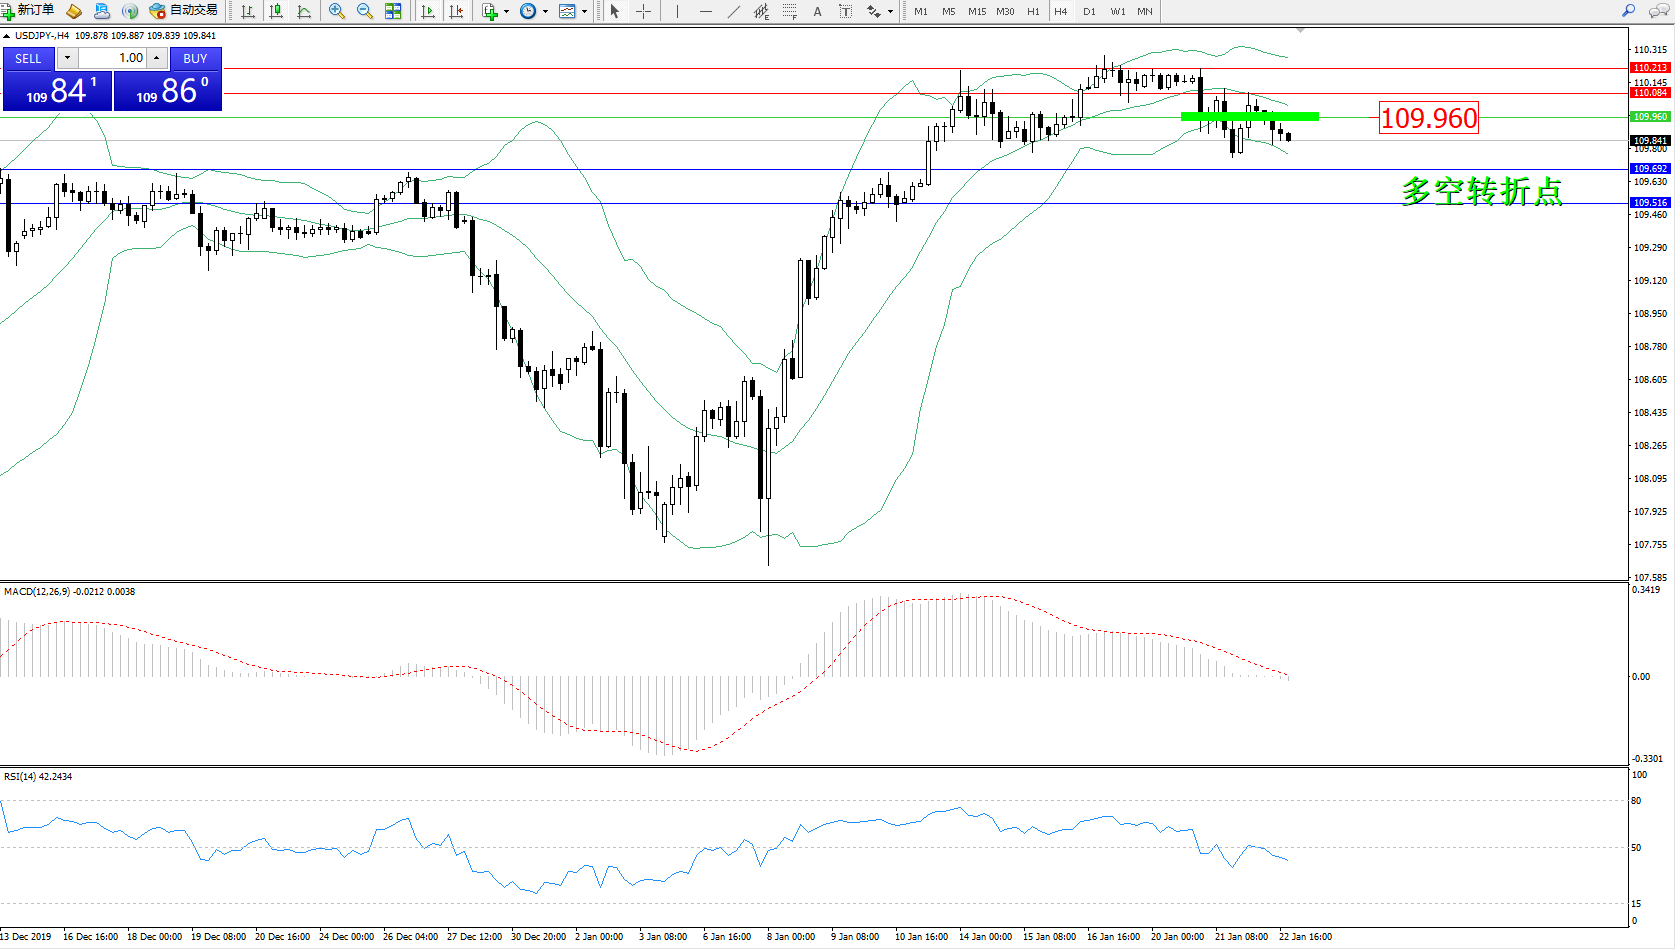Zoom out of the chart

coord(365,11)
